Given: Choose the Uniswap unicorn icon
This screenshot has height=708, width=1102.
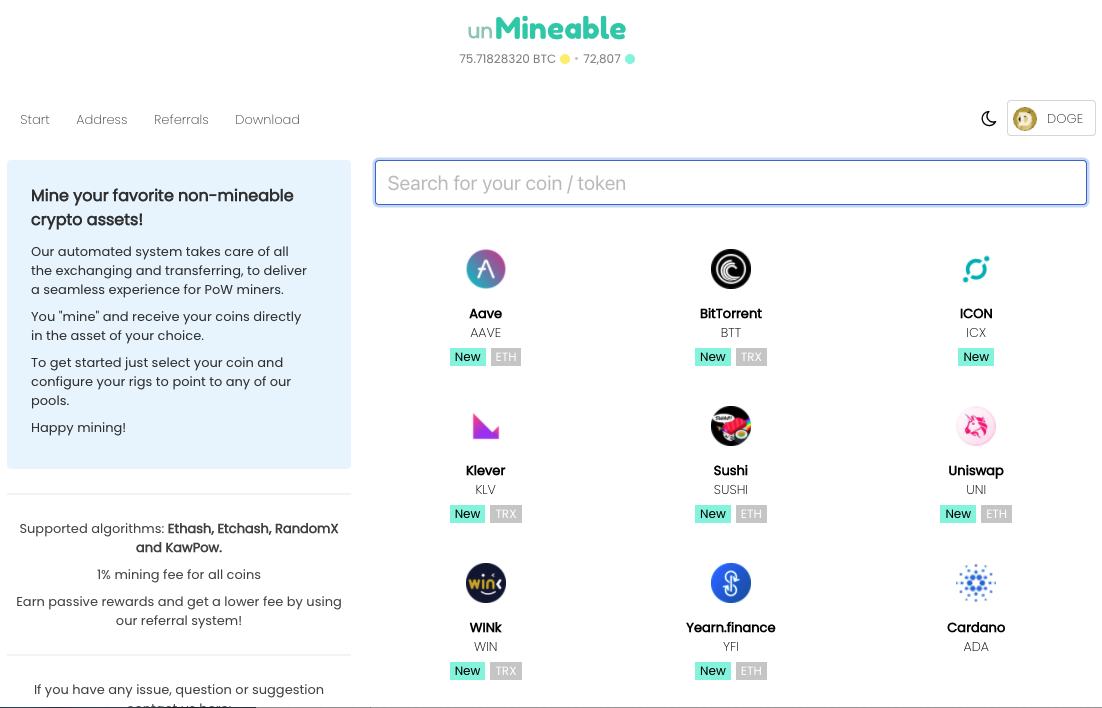Looking at the screenshot, I should pos(975,426).
